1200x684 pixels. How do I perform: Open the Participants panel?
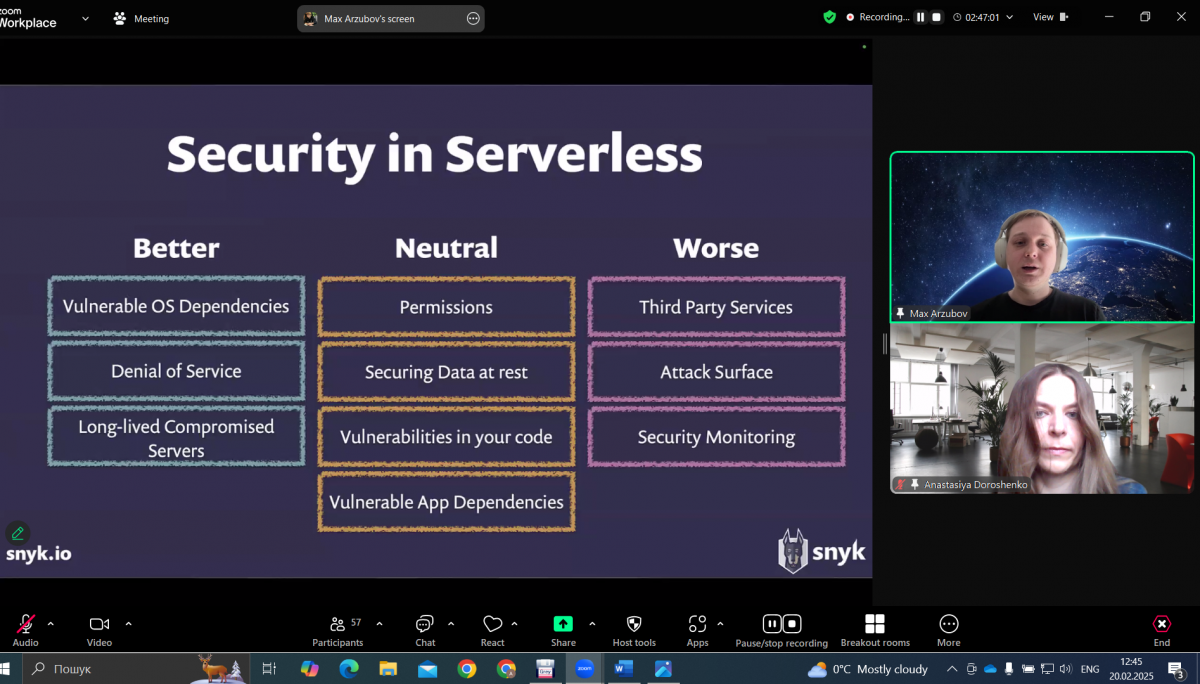[338, 624]
